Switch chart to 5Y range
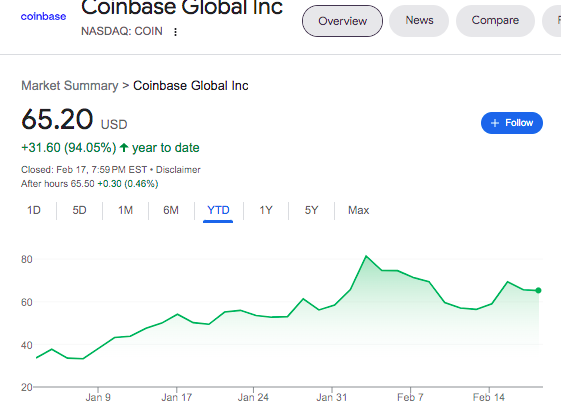The height and width of the screenshot is (414, 561). point(311,210)
